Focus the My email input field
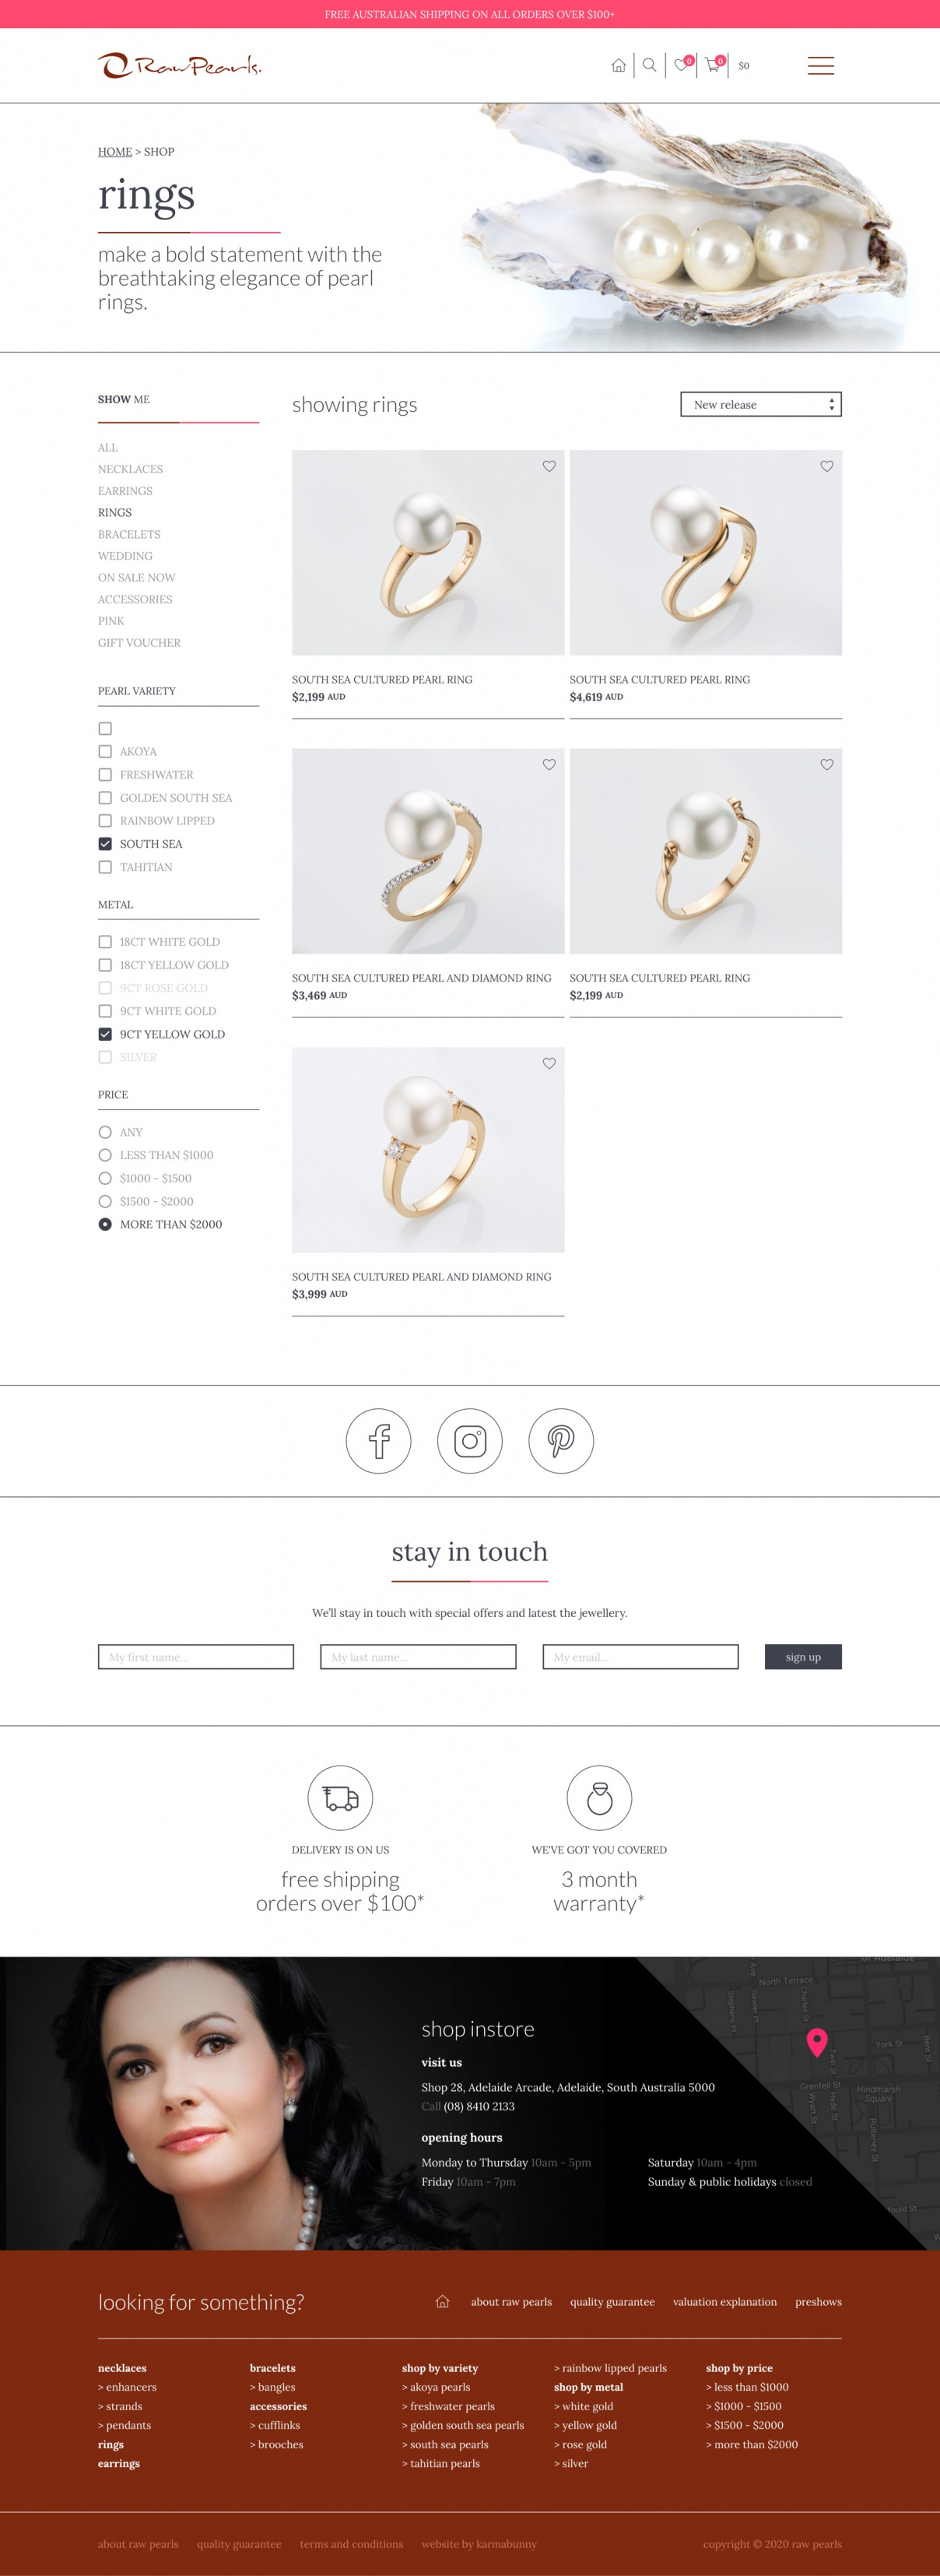The image size is (940, 2576). click(640, 1657)
